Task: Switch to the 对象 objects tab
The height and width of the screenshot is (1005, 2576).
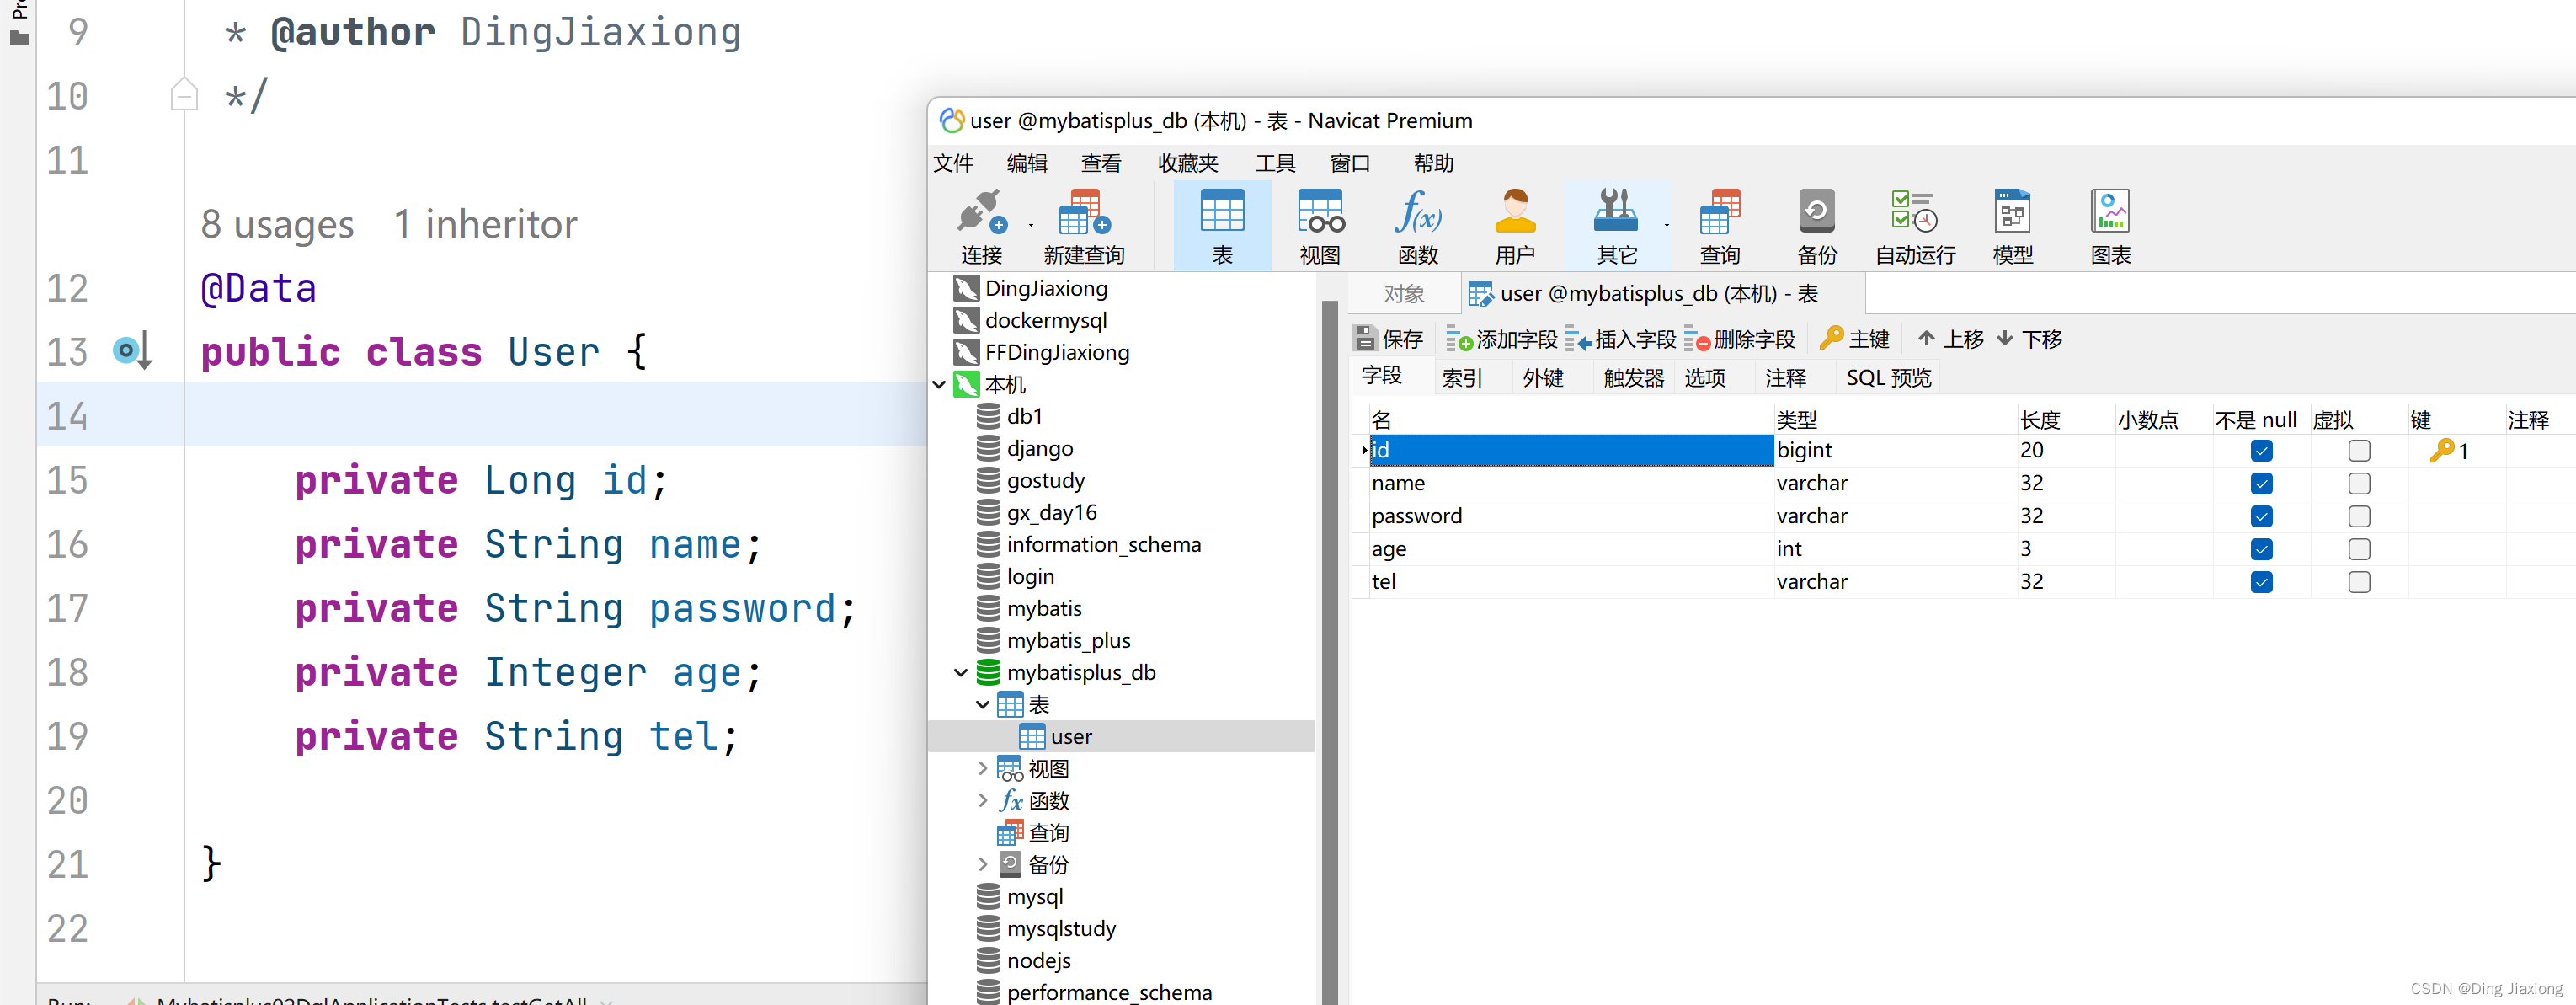Action: [x=1404, y=294]
